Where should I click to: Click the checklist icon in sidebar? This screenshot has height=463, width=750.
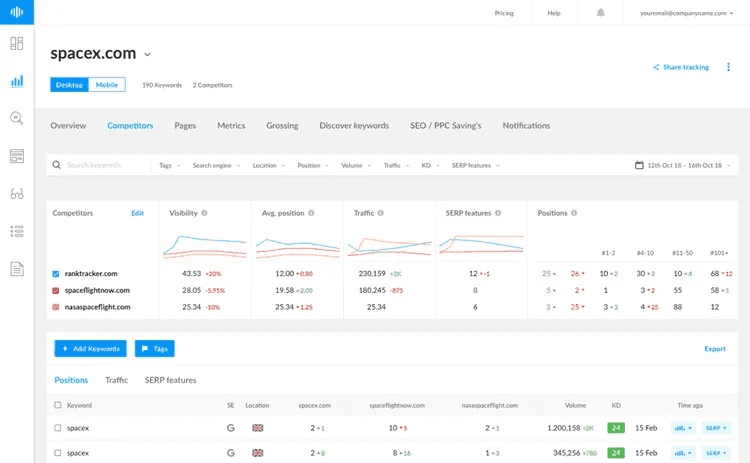[x=16, y=231]
